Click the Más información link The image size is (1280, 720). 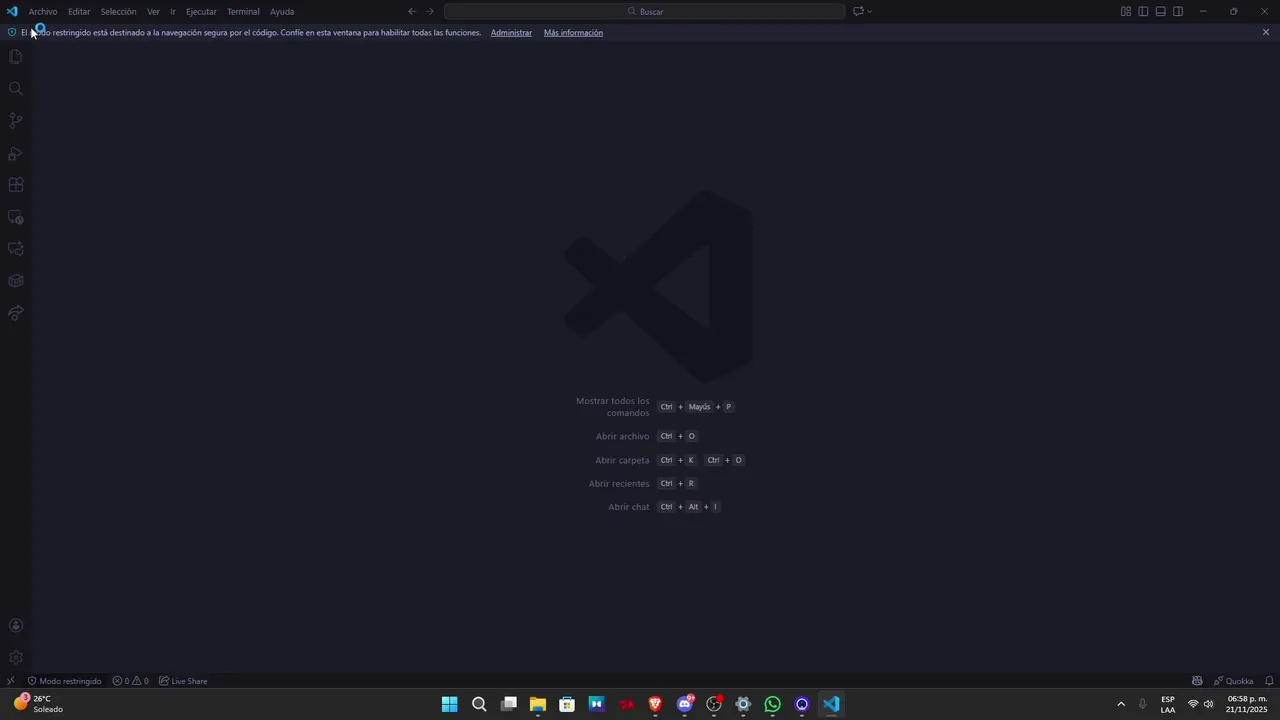coord(573,33)
